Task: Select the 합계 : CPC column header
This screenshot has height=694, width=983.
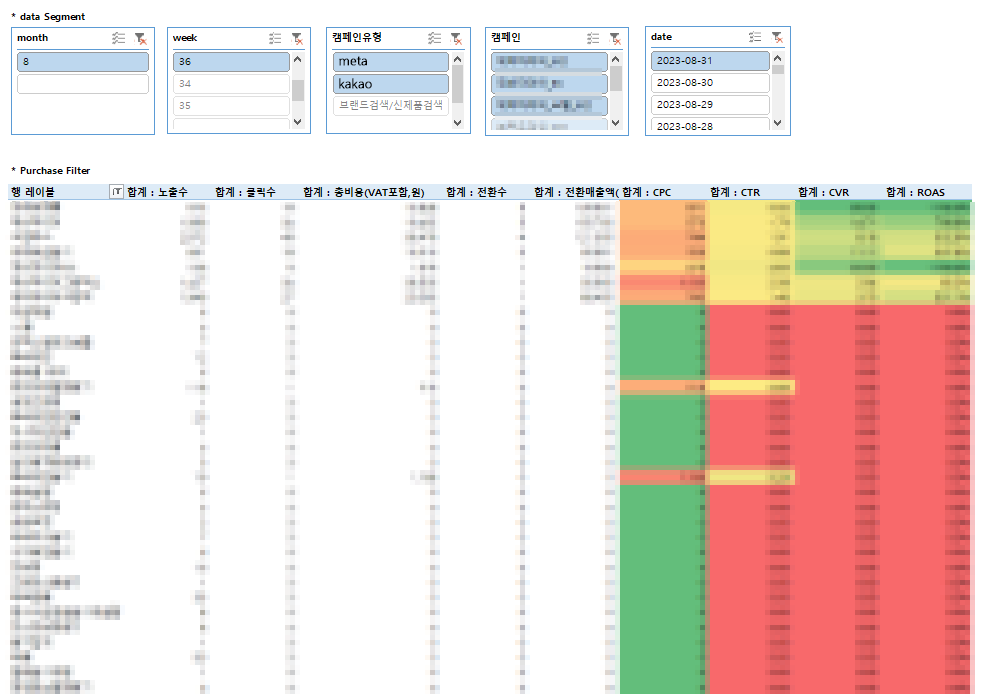Action: (x=646, y=192)
